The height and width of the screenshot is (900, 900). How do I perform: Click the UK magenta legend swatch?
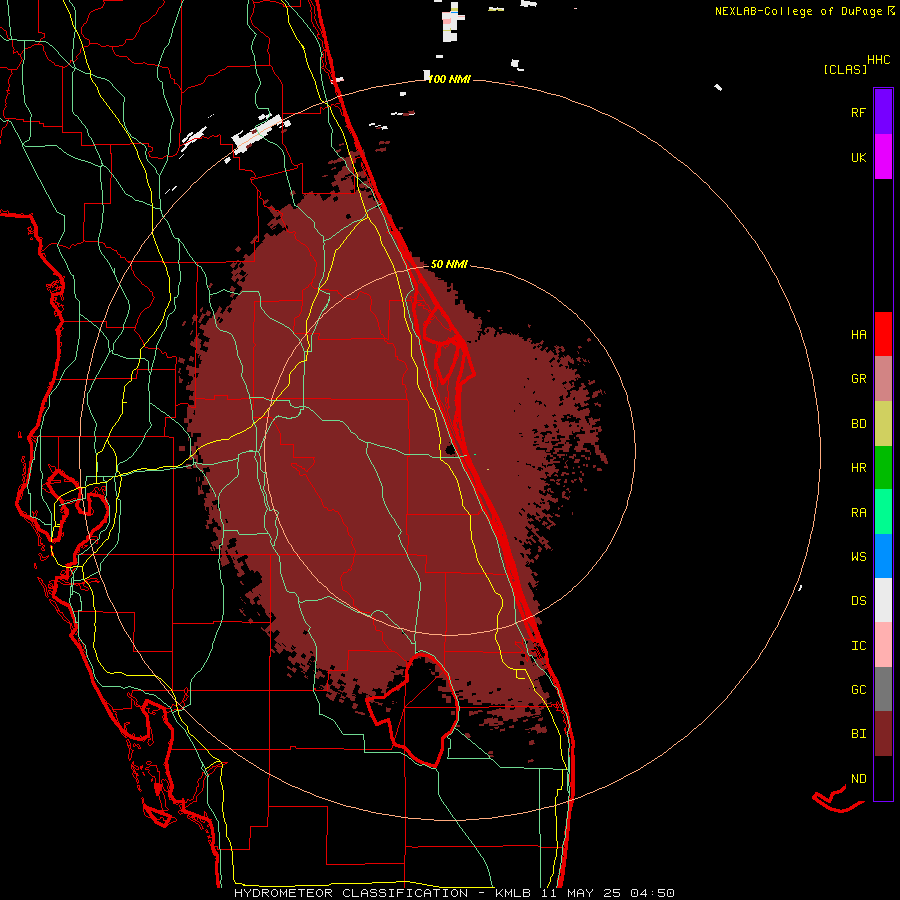click(x=883, y=157)
